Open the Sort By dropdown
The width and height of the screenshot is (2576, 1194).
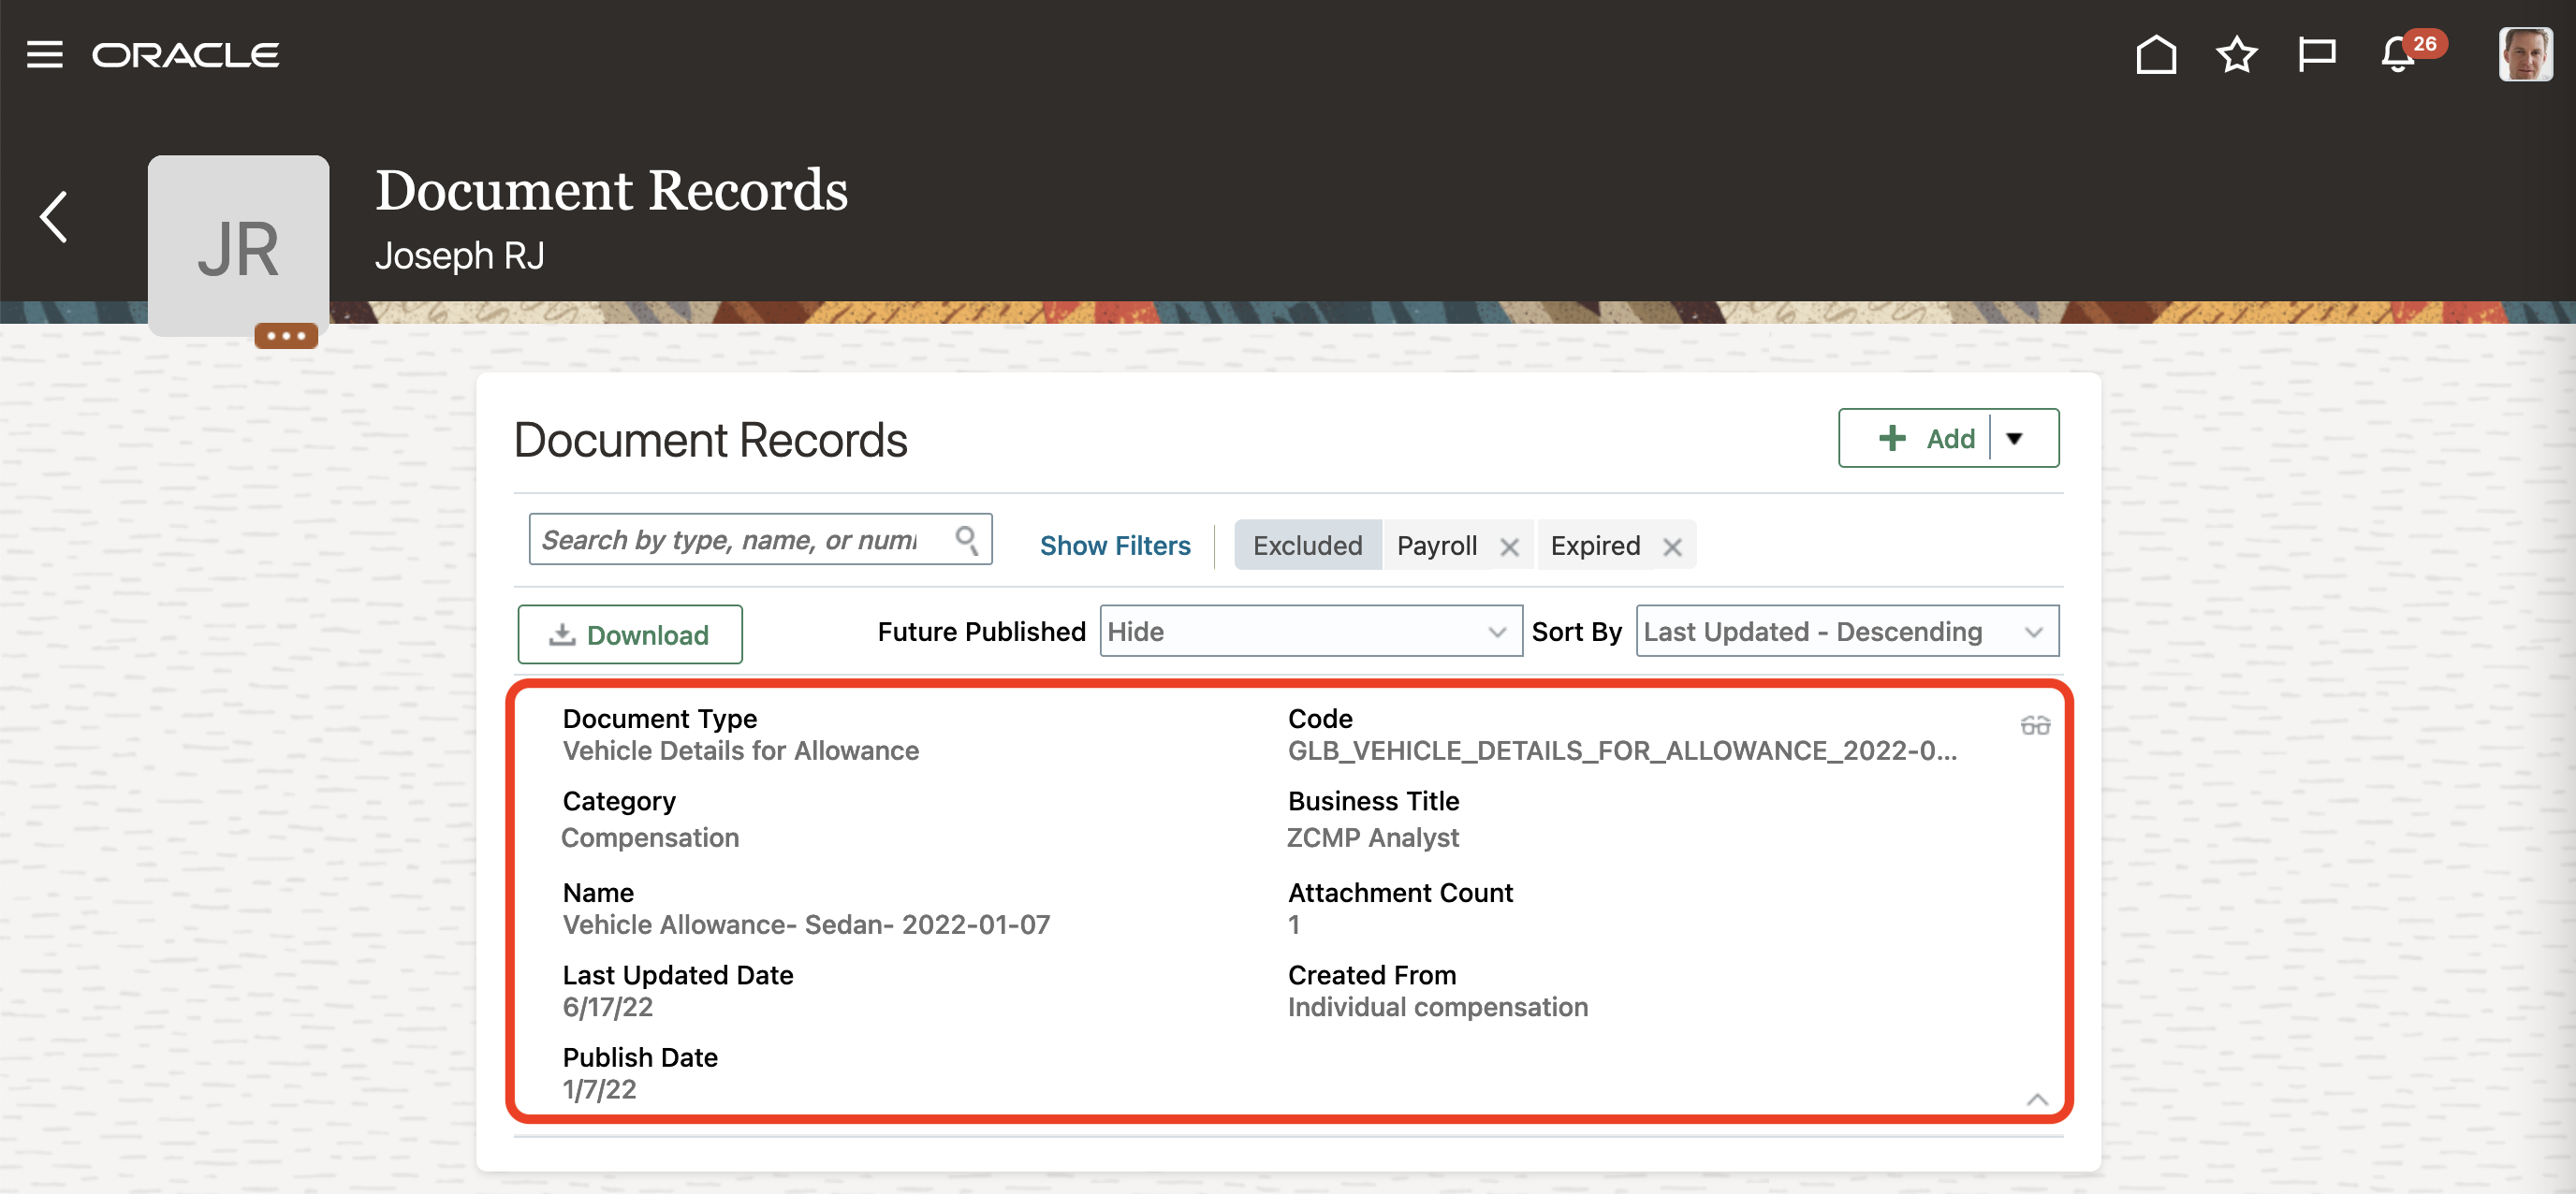tap(1846, 632)
